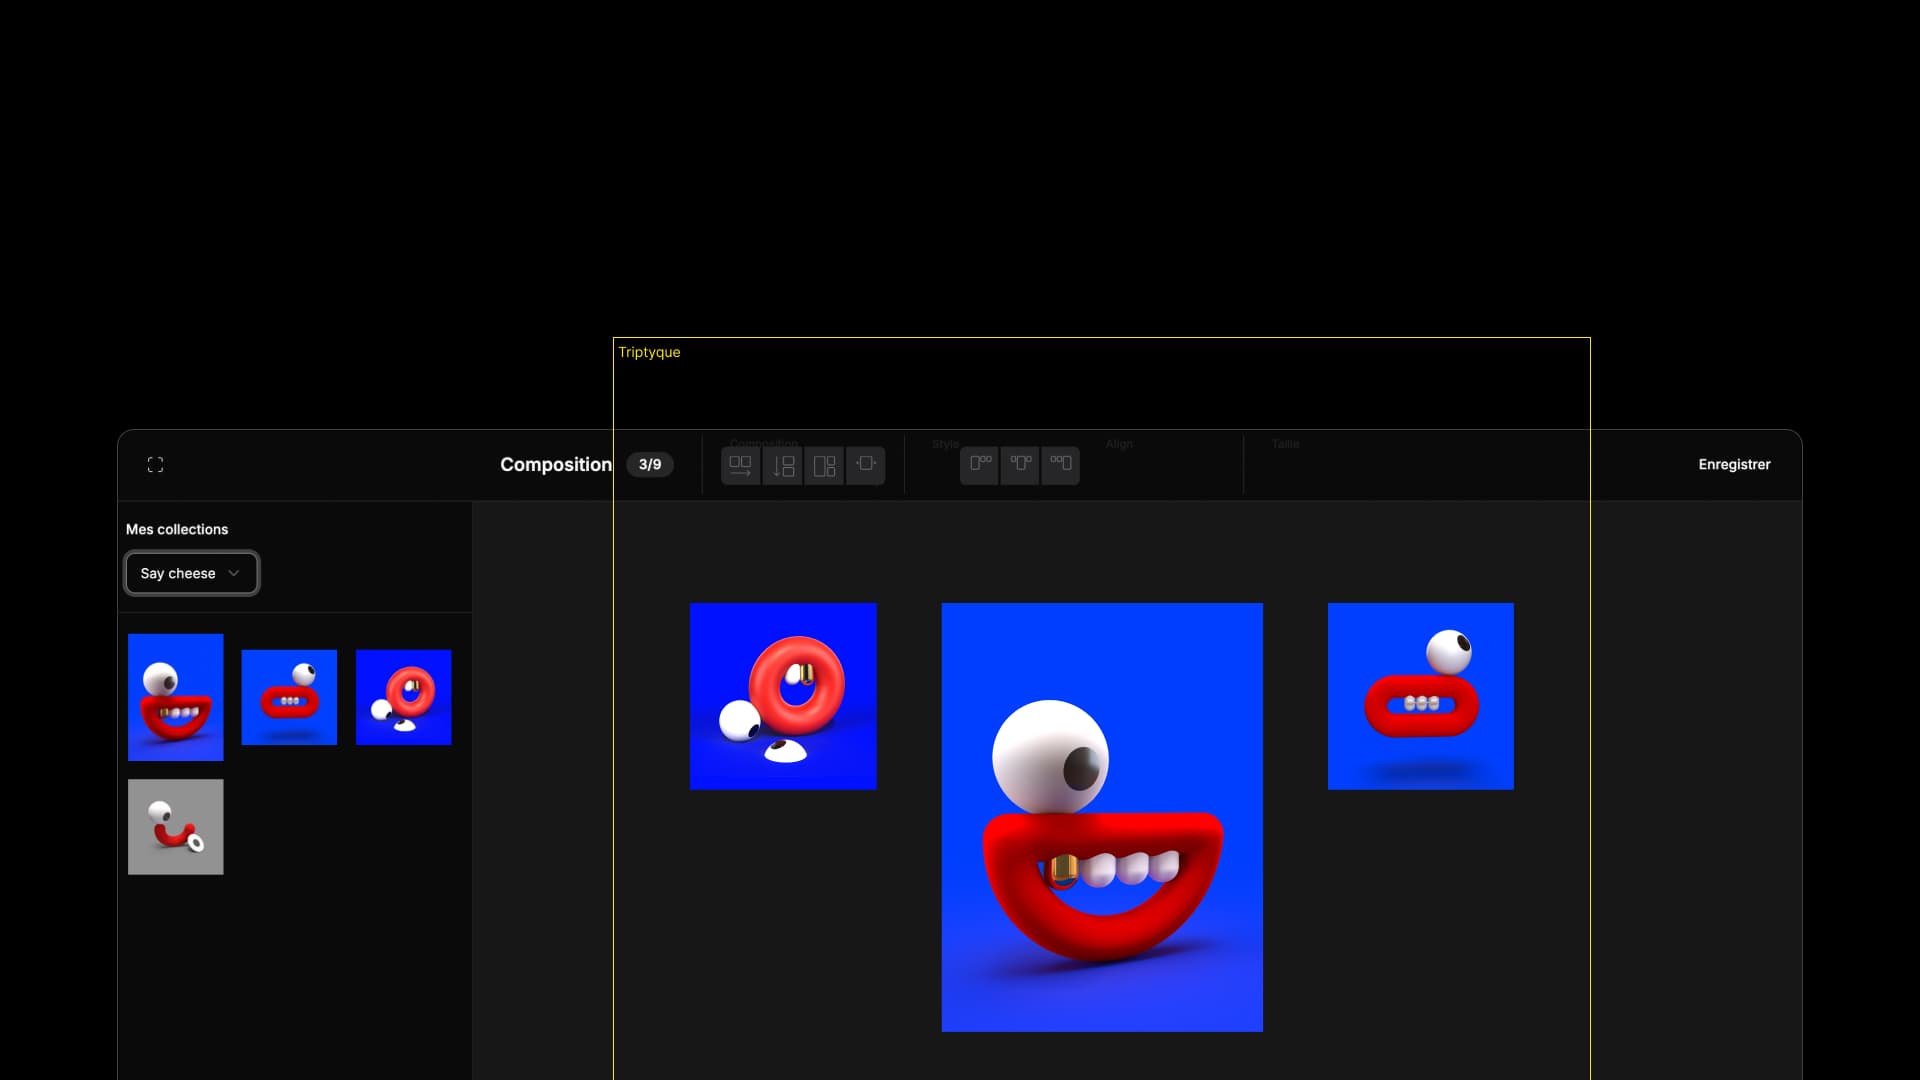
Task: Click the chevron in Say cheese selector
Action: coord(234,573)
